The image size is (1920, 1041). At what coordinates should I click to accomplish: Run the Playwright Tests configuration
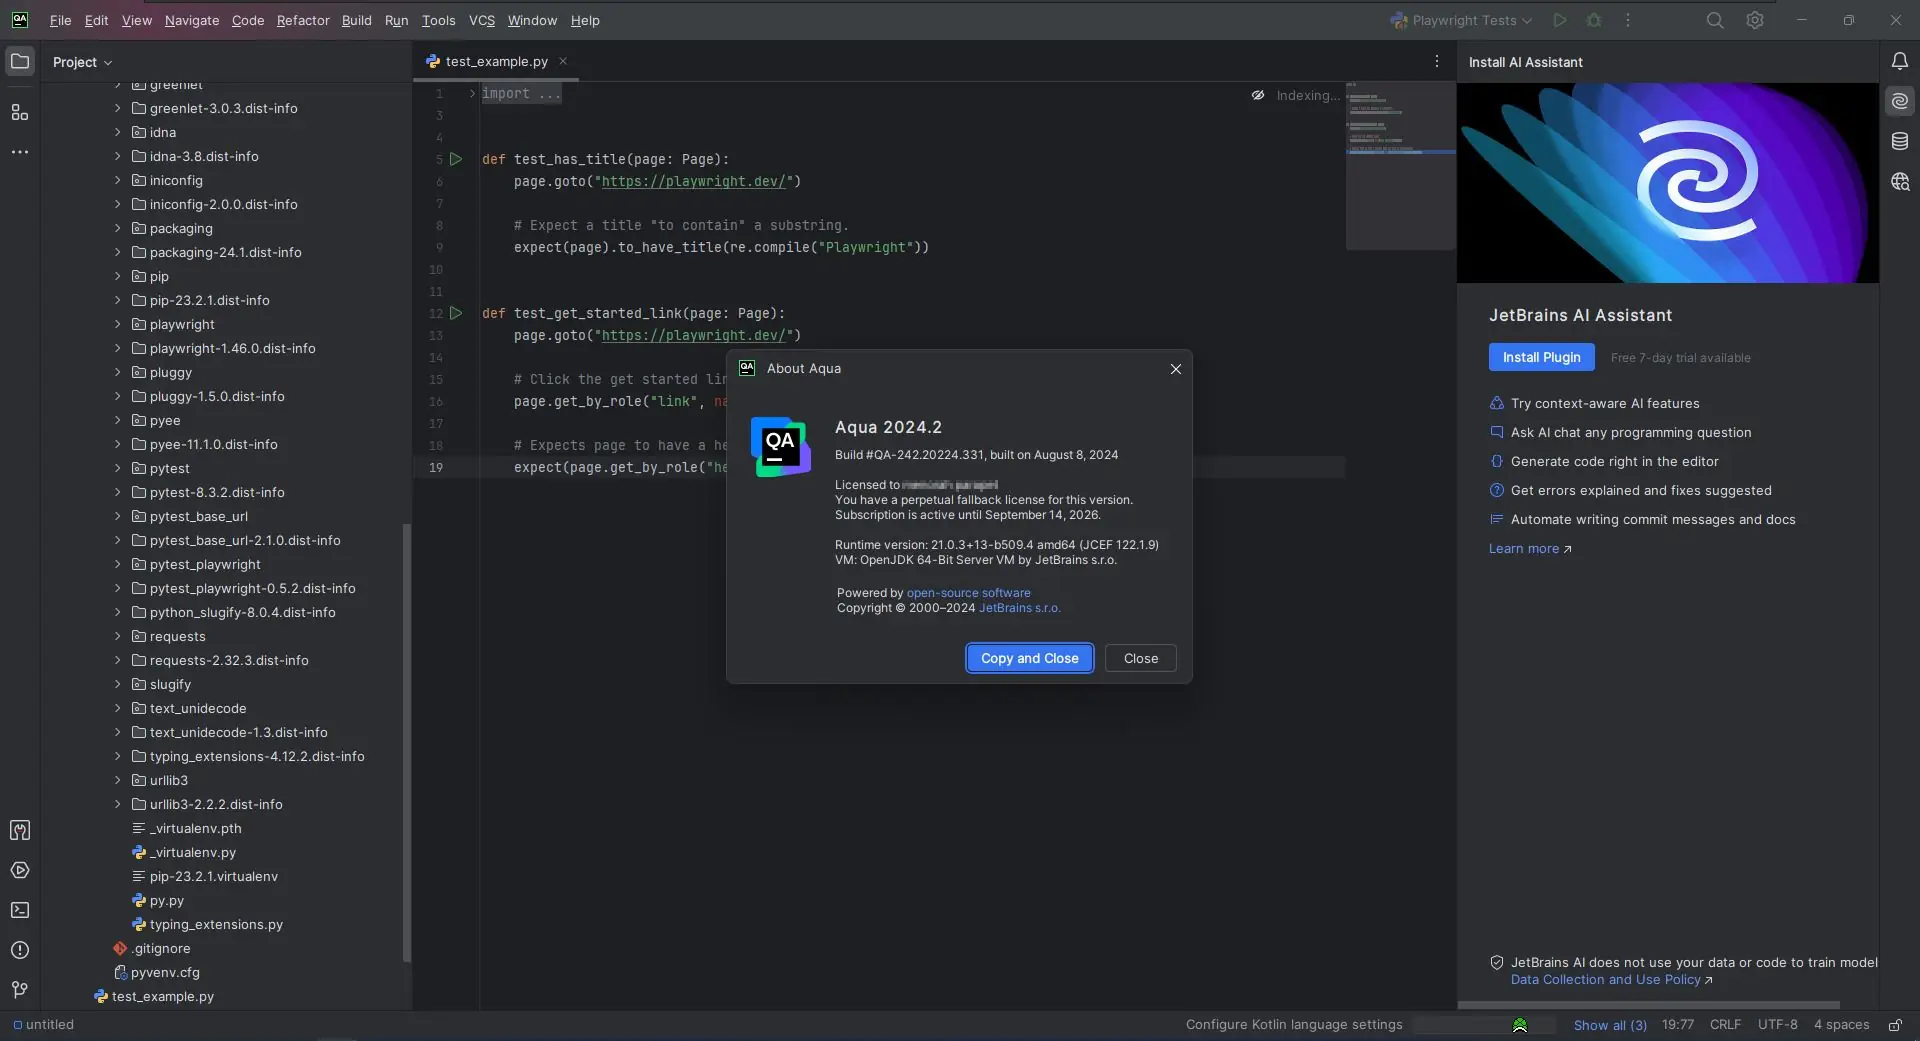tap(1560, 20)
